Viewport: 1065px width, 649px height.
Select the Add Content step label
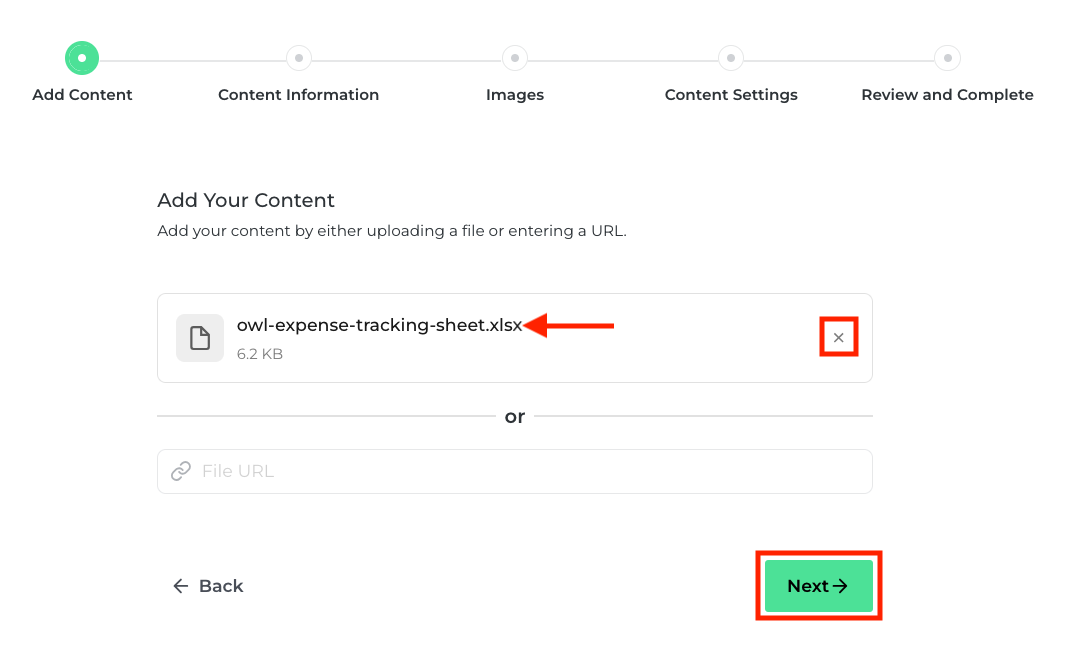[82, 95]
